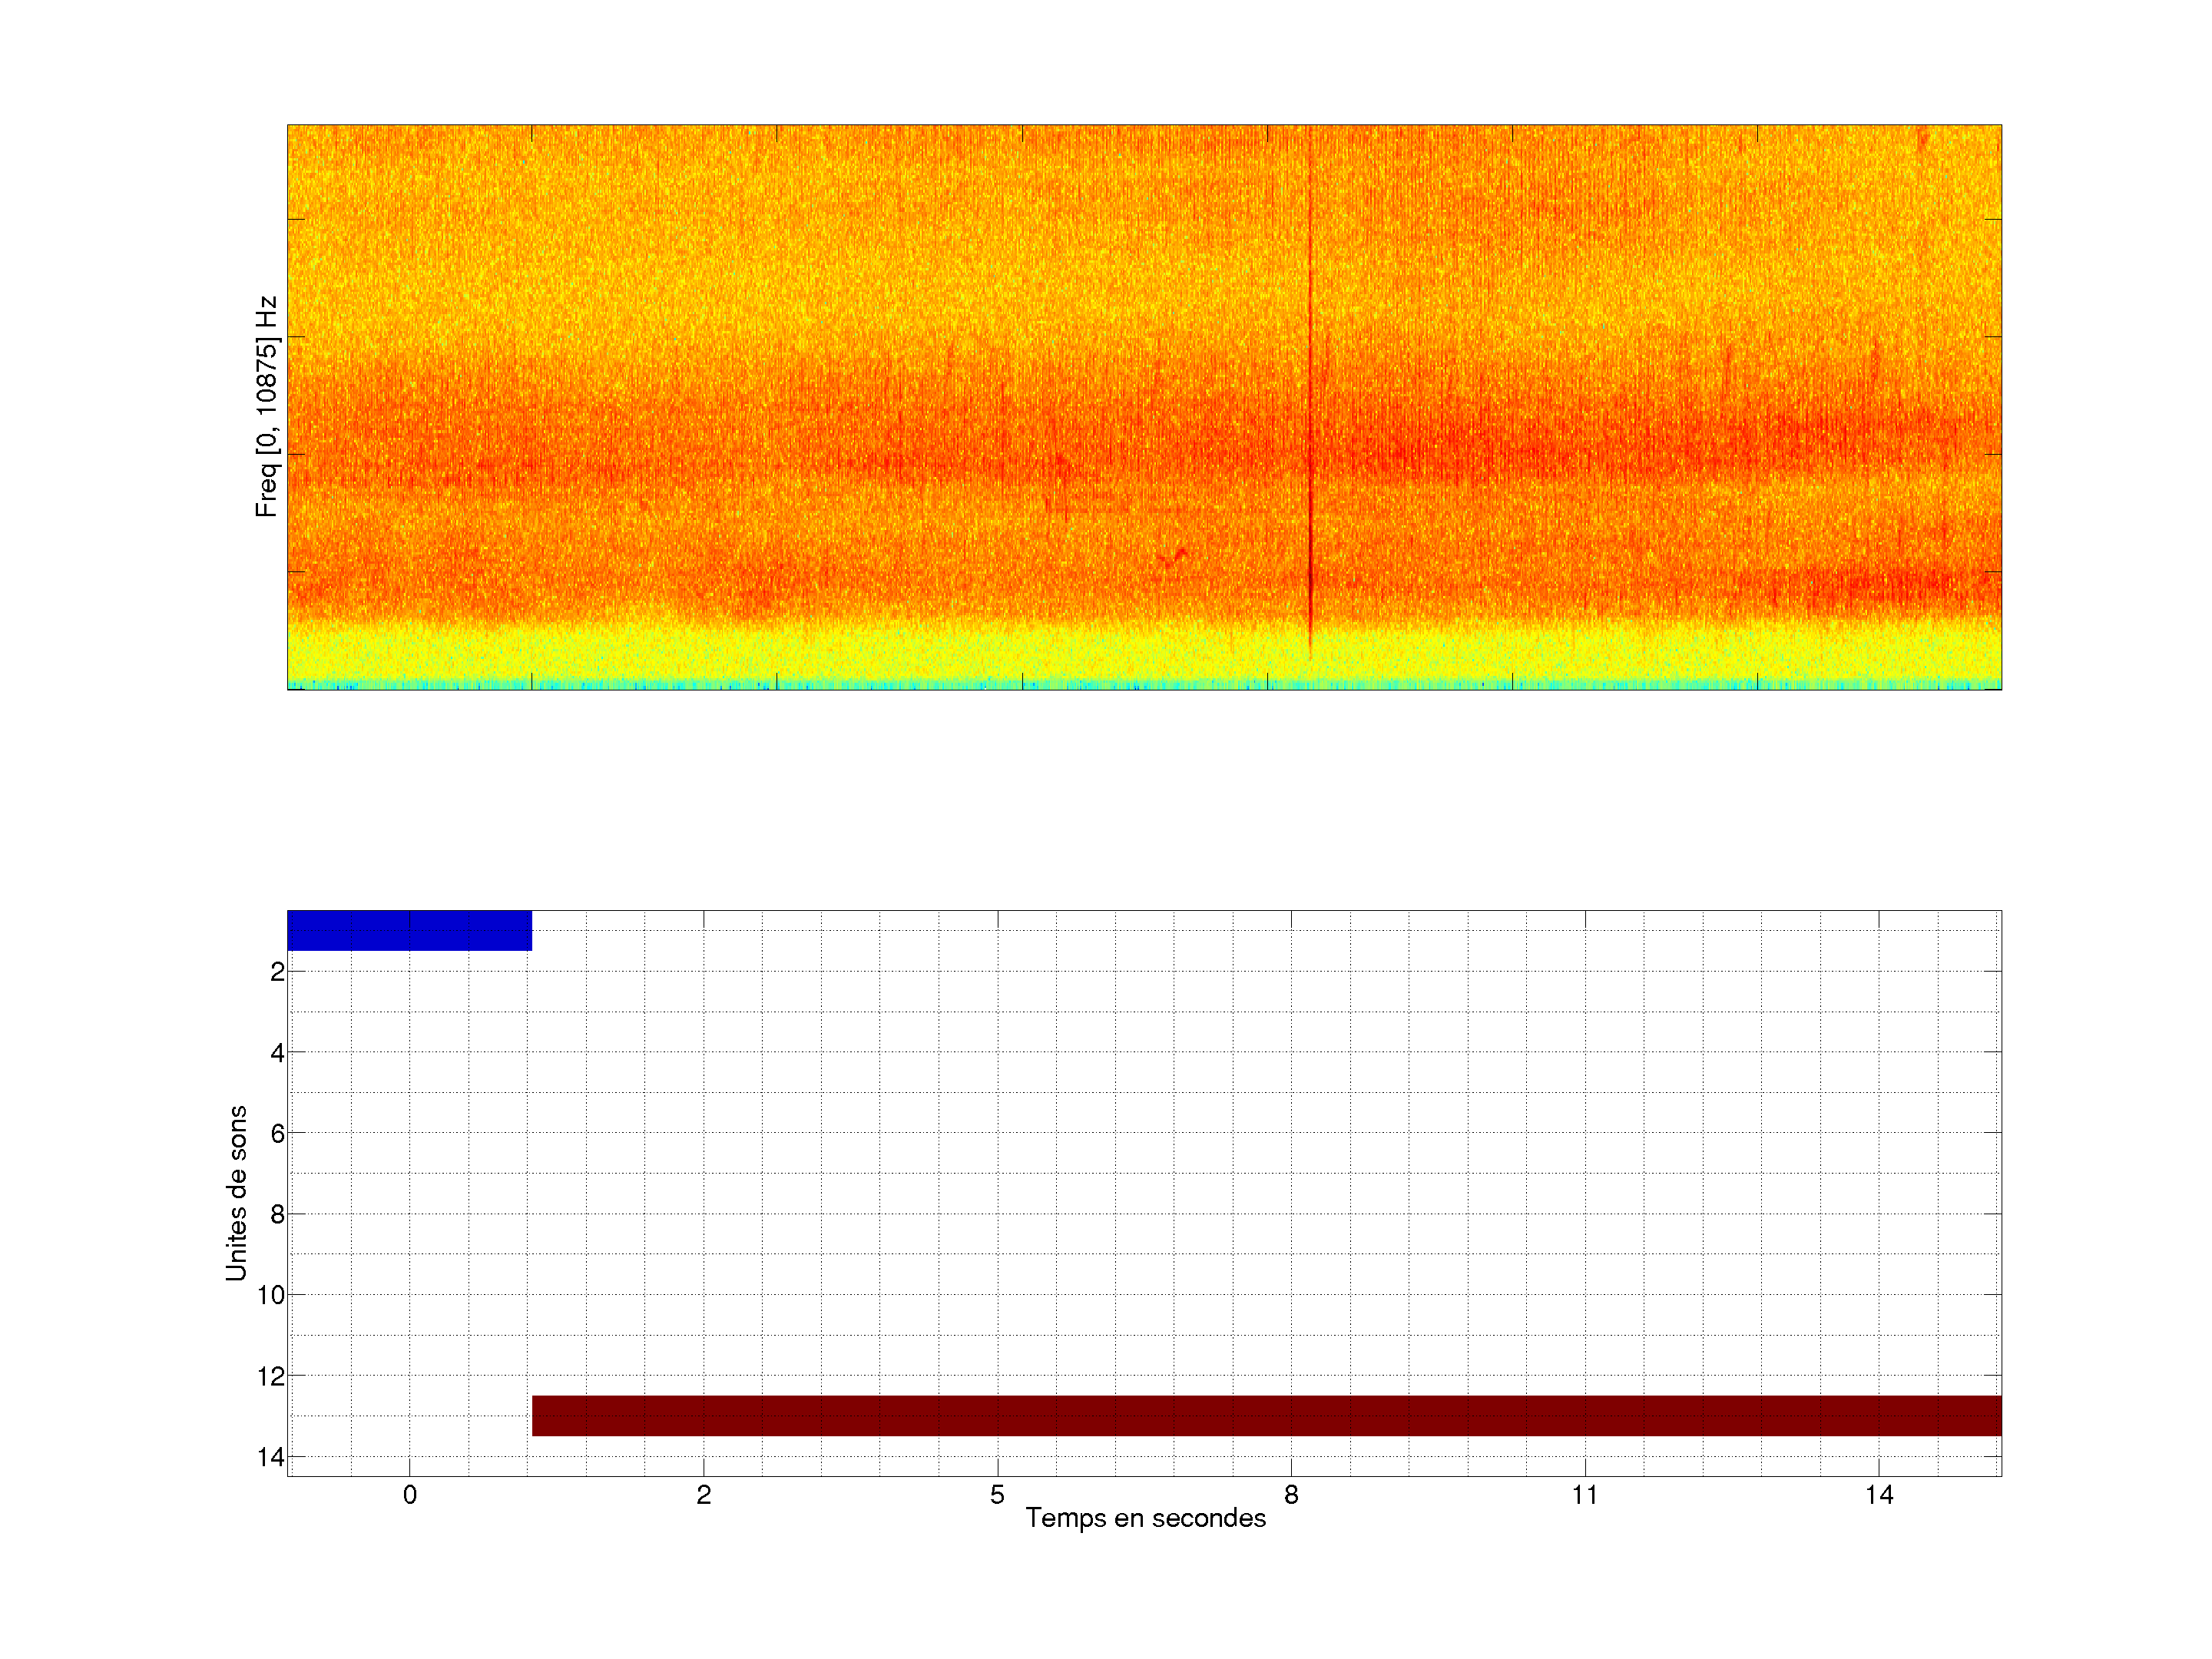Select the 'Temps en secondes' x-axis label

click(1145, 1518)
